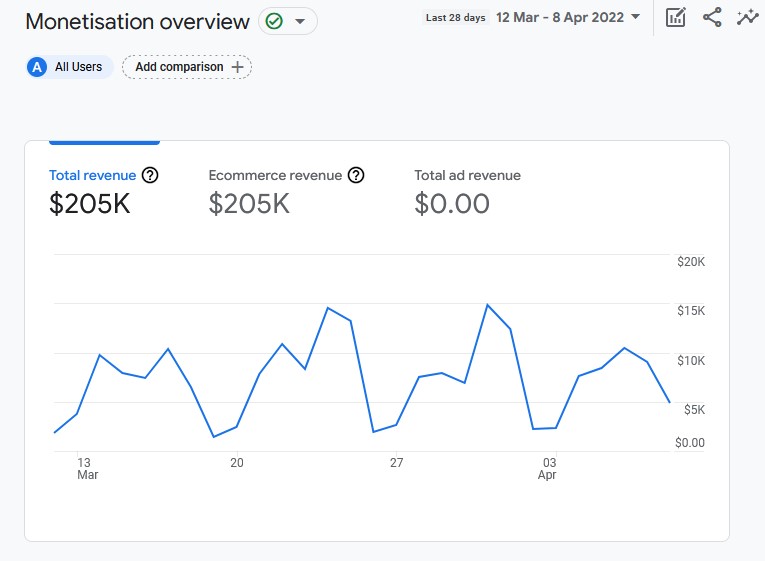Open the date range dropdown arrow

click(x=635, y=17)
